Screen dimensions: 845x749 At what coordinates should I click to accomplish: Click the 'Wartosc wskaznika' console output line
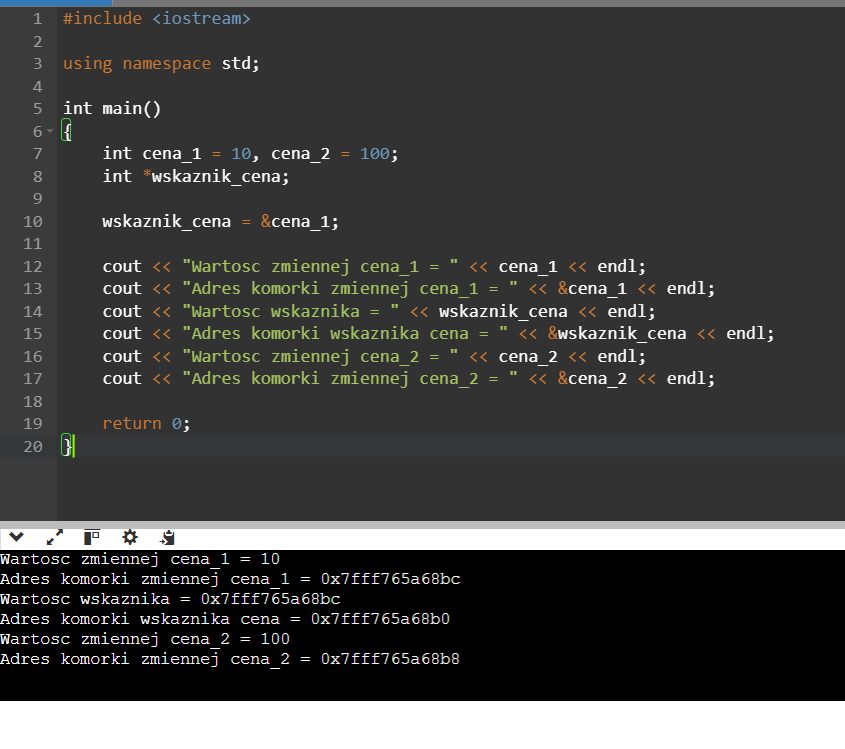(170, 599)
